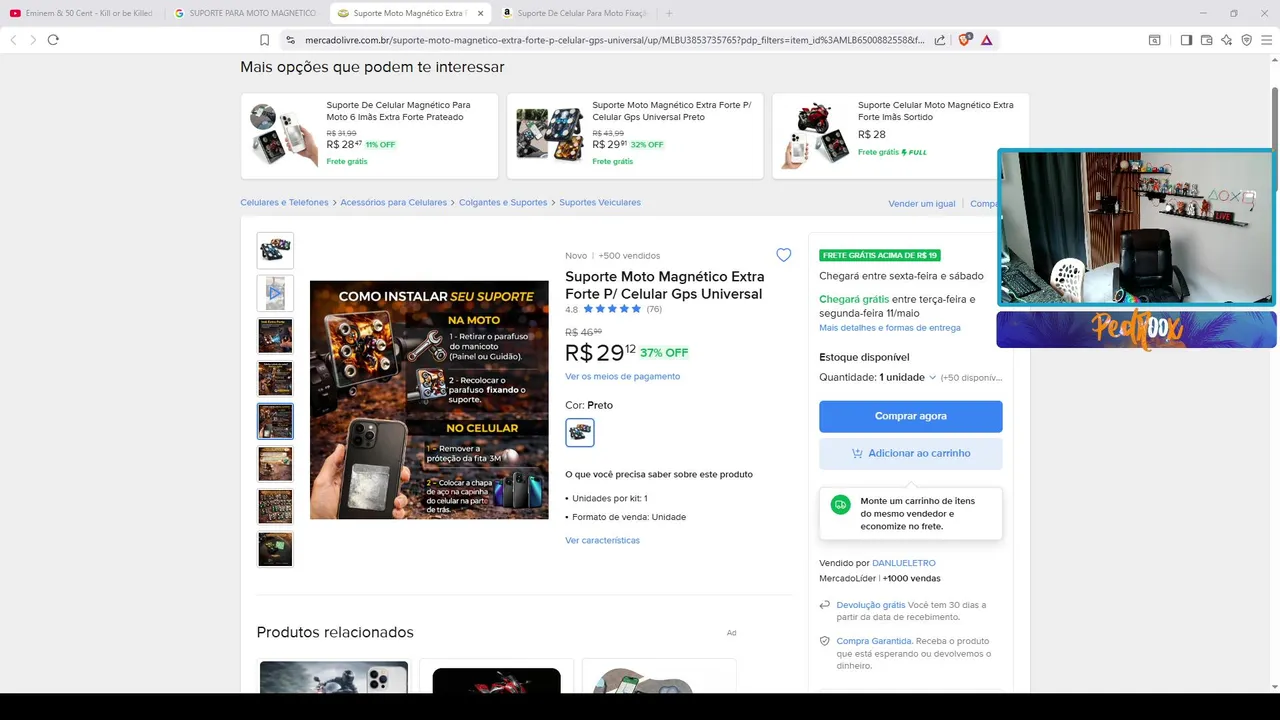Screen dimensions: 1280x720
Task: Switch to Amazon Suporte De Celular tab
Action: [575, 13]
